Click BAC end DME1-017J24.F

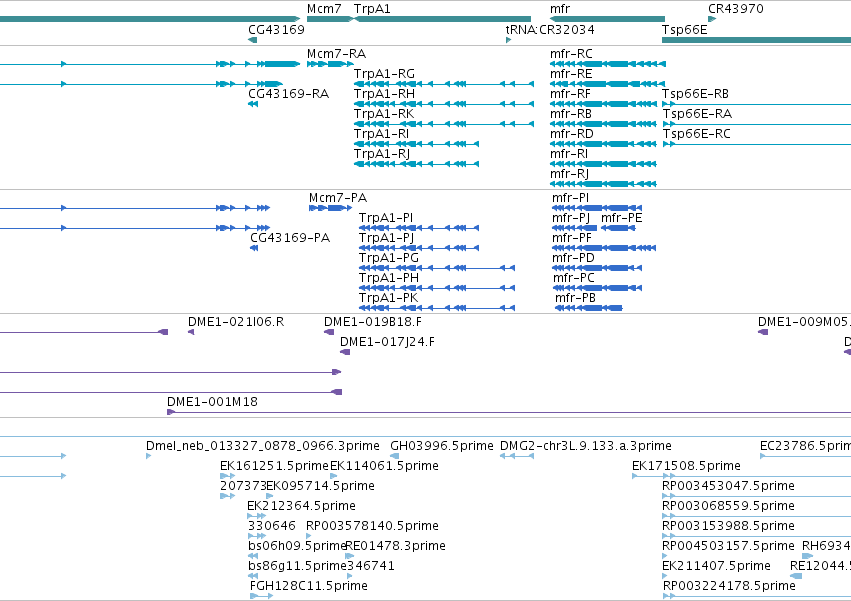[387, 342]
